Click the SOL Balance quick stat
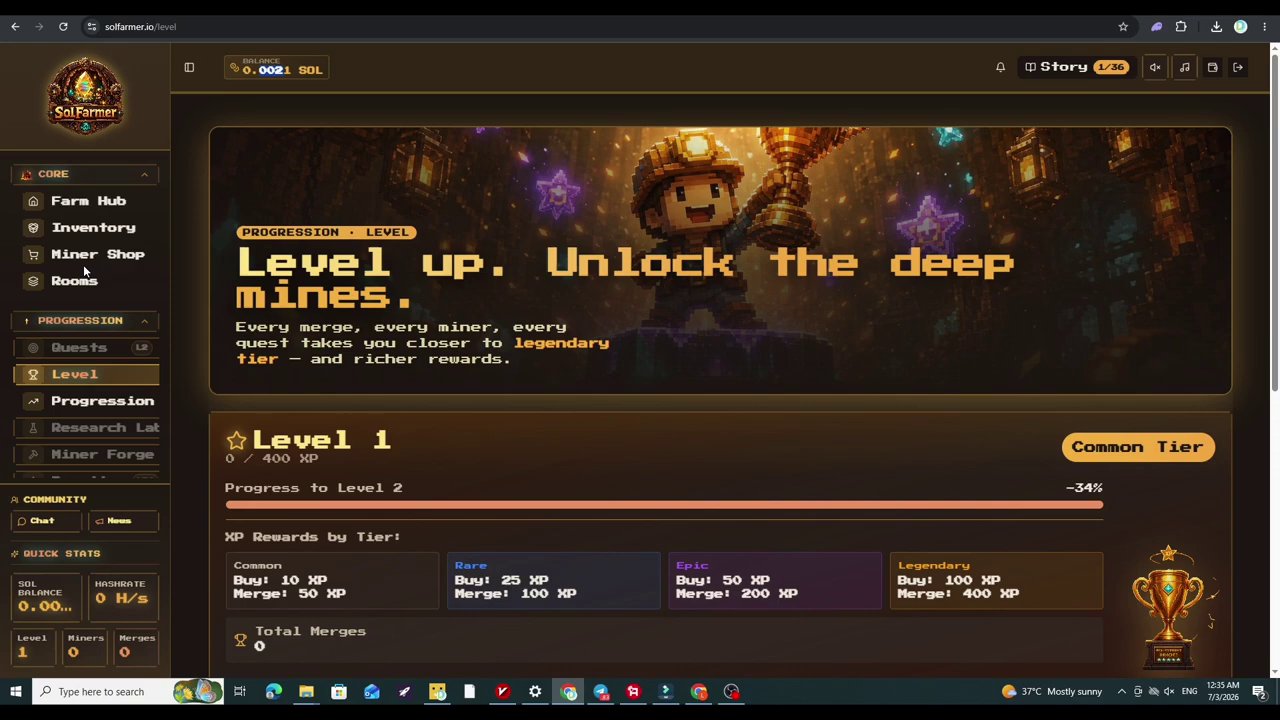The width and height of the screenshot is (1280, 720). pos(47,597)
